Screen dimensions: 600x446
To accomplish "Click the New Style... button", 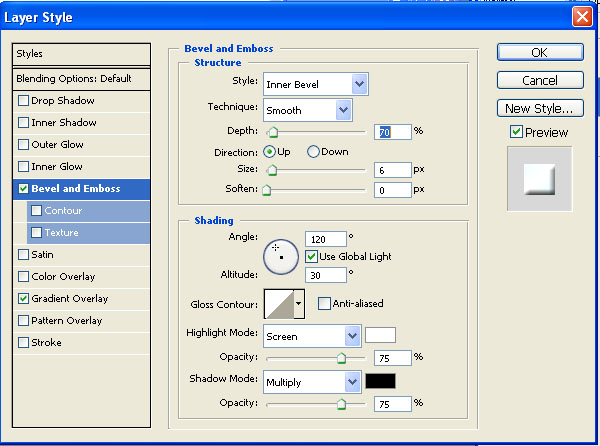I will [539, 108].
